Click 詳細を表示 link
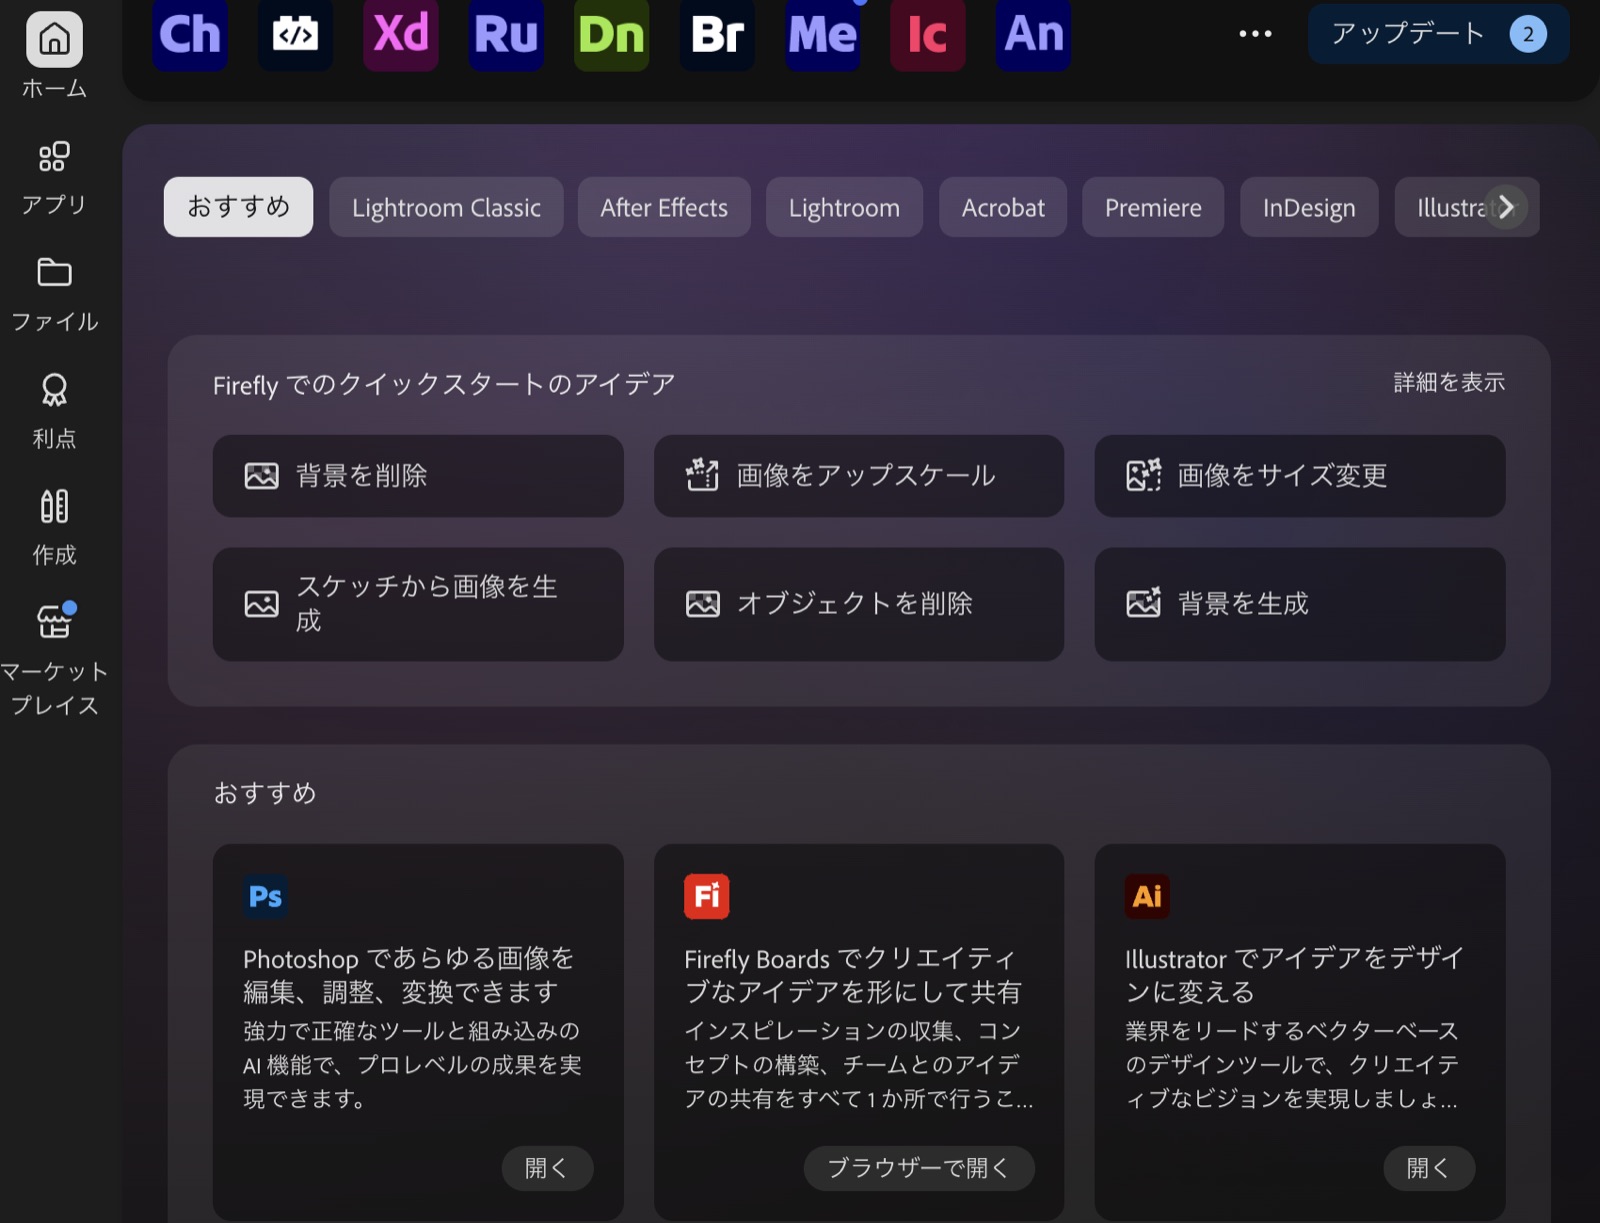Image resolution: width=1600 pixels, height=1223 pixels. tap(1449, 382)
